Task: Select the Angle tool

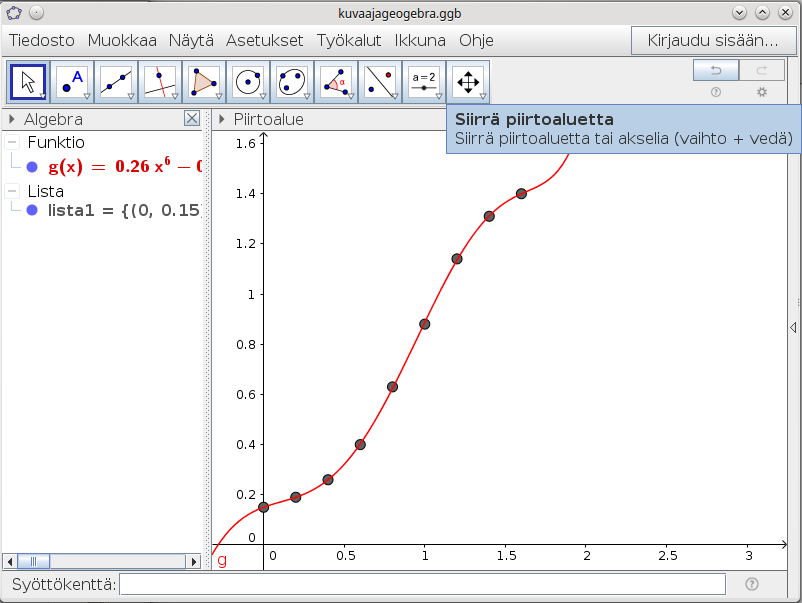Action: [x=336, y=82]
